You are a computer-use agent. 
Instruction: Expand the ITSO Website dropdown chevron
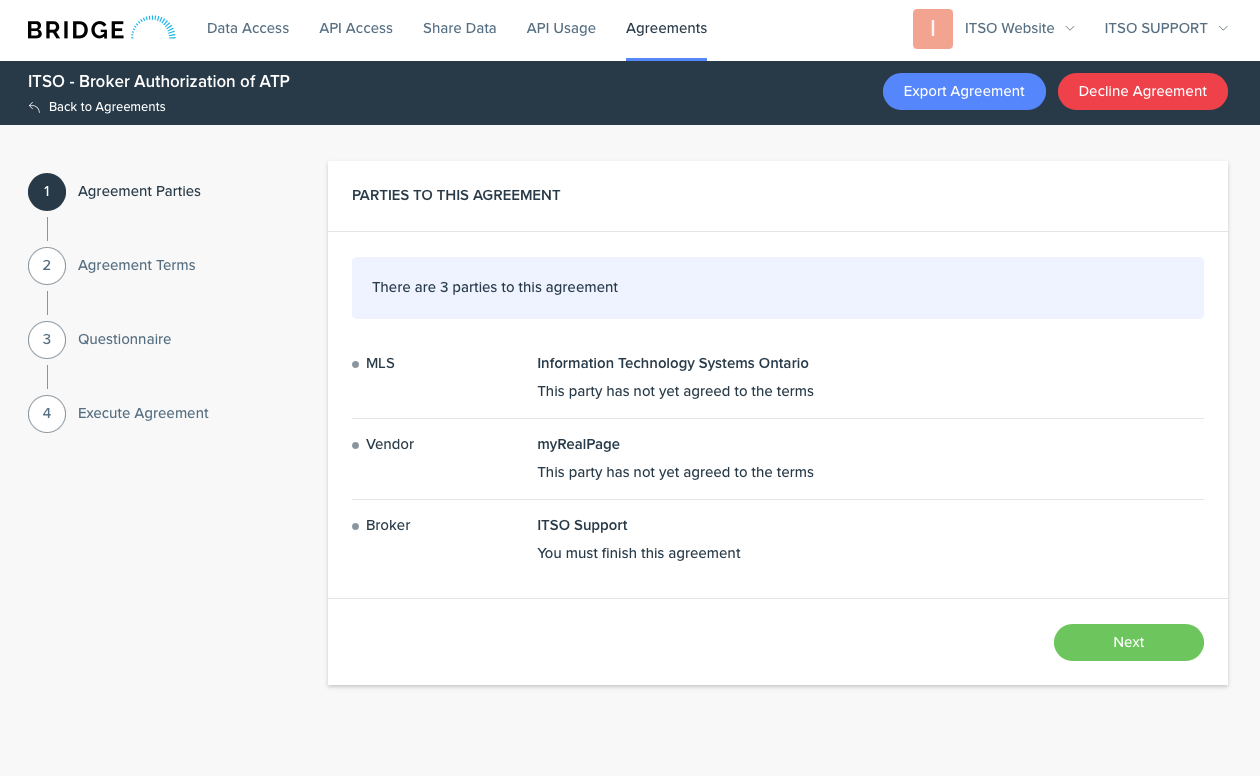1070,29
